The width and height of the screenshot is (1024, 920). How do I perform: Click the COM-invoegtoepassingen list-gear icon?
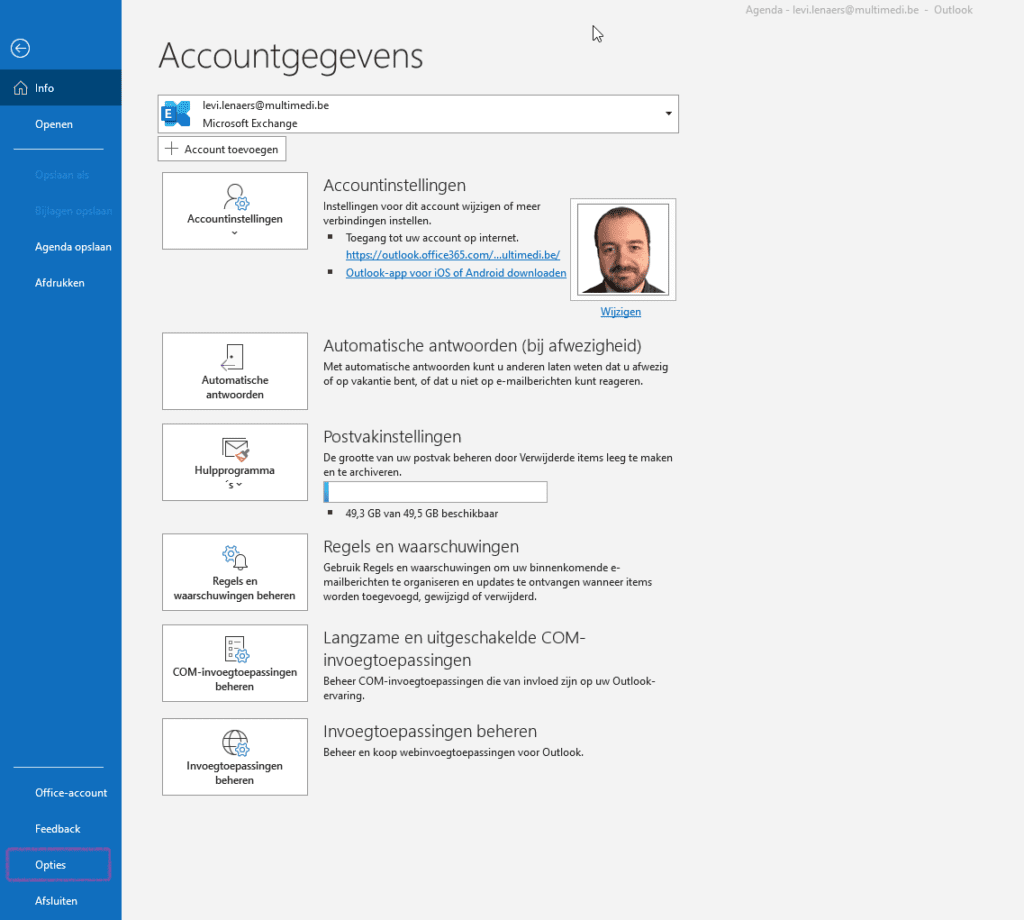236,649
